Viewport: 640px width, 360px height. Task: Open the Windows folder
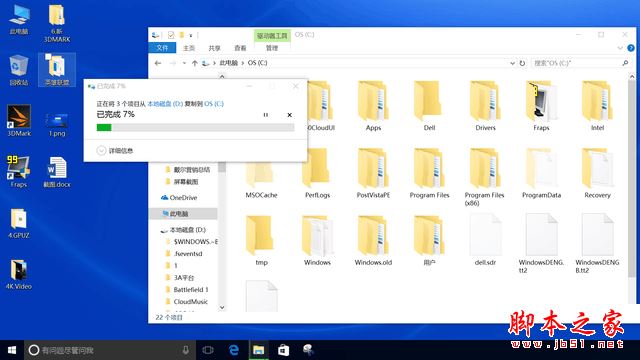click(317, 241)
